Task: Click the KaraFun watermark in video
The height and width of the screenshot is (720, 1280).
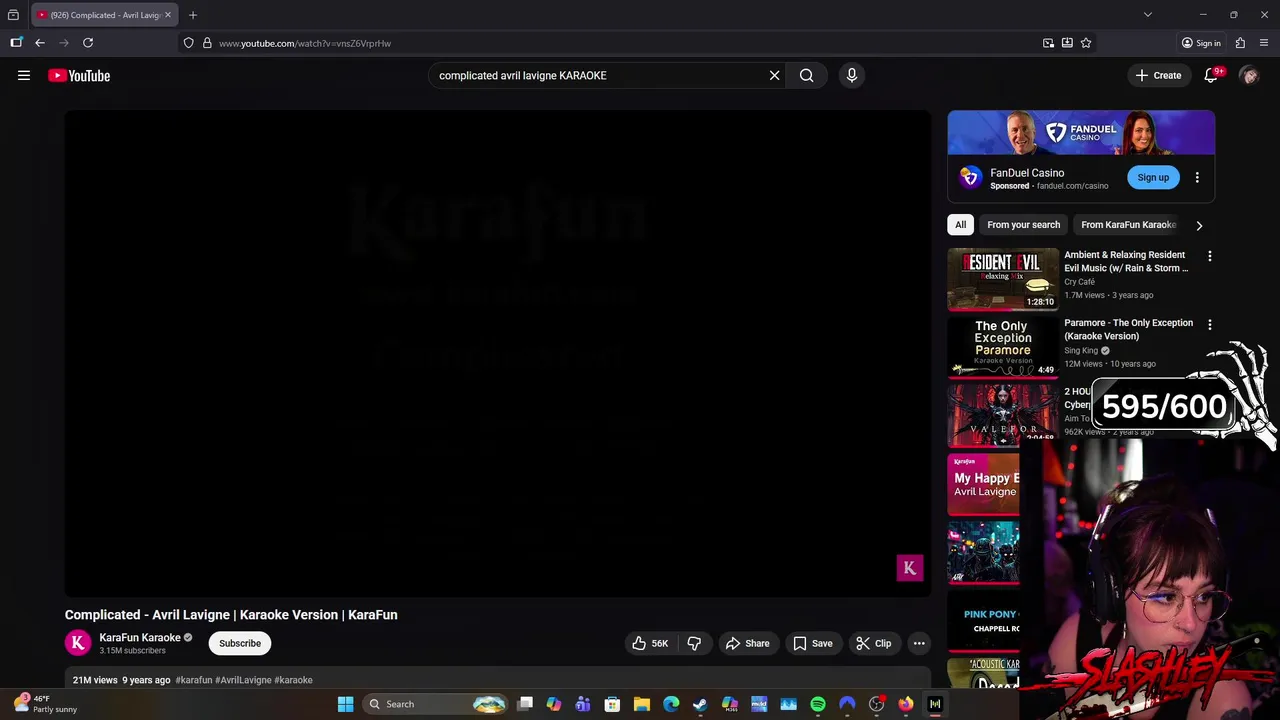Action: (909, 568)
